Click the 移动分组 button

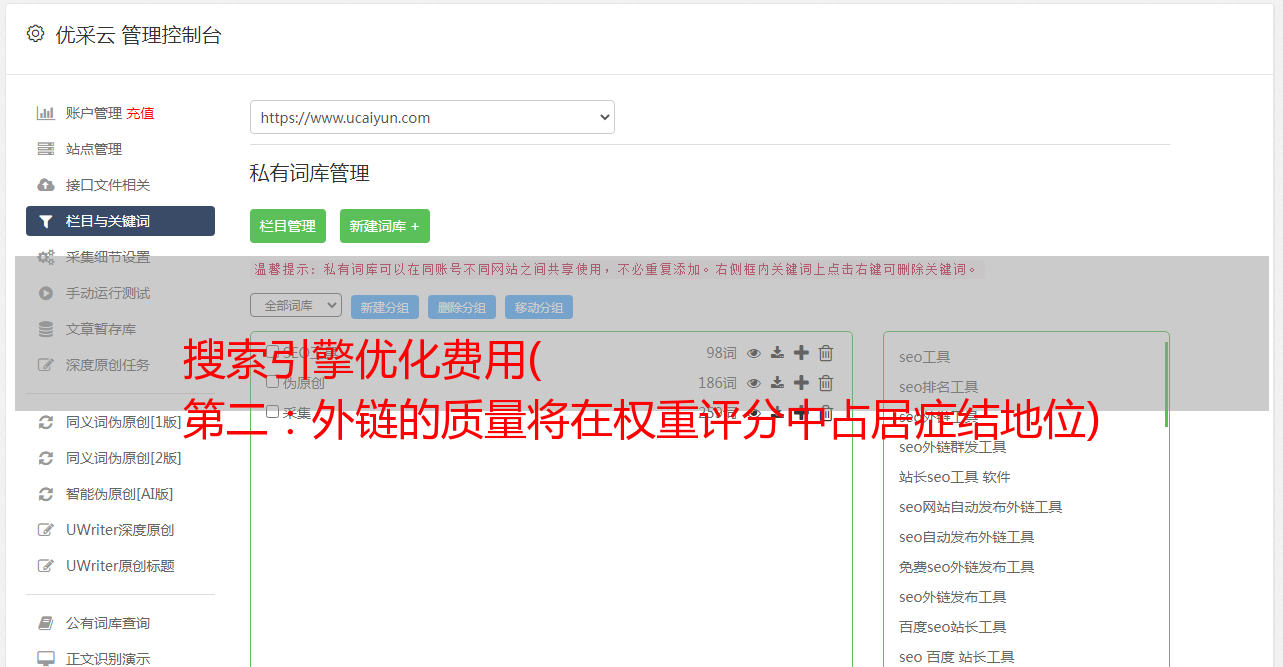(x=539, y=307)
